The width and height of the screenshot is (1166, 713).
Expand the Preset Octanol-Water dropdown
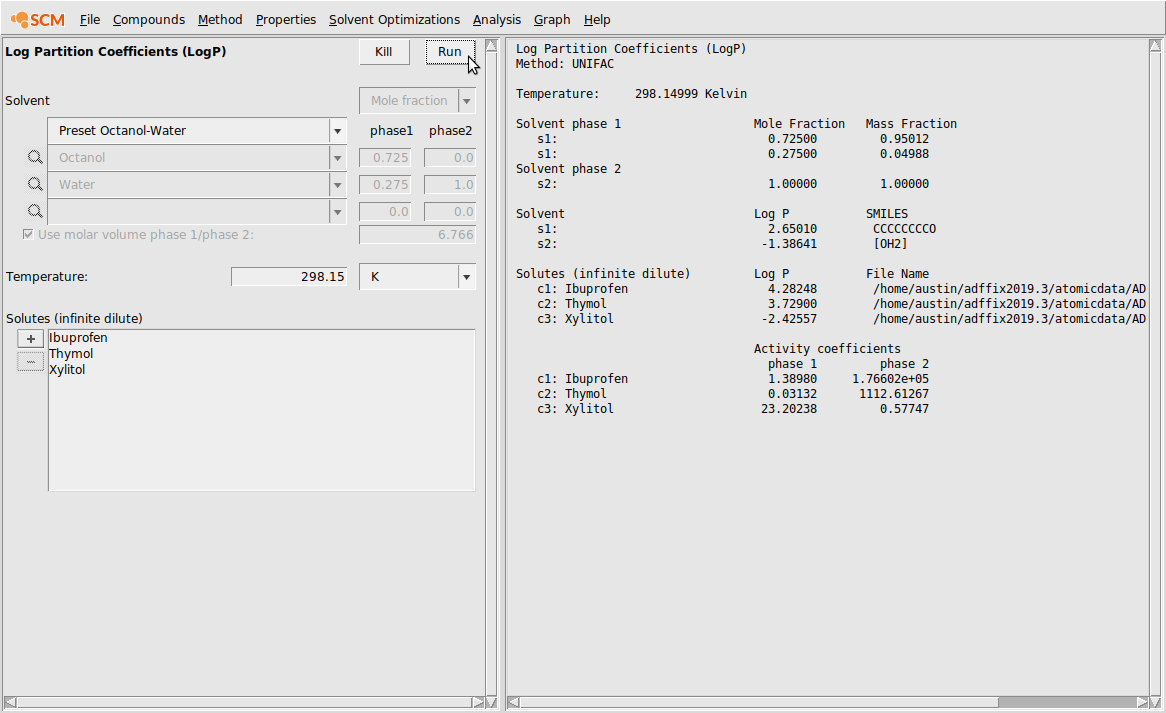click(337, 131)
